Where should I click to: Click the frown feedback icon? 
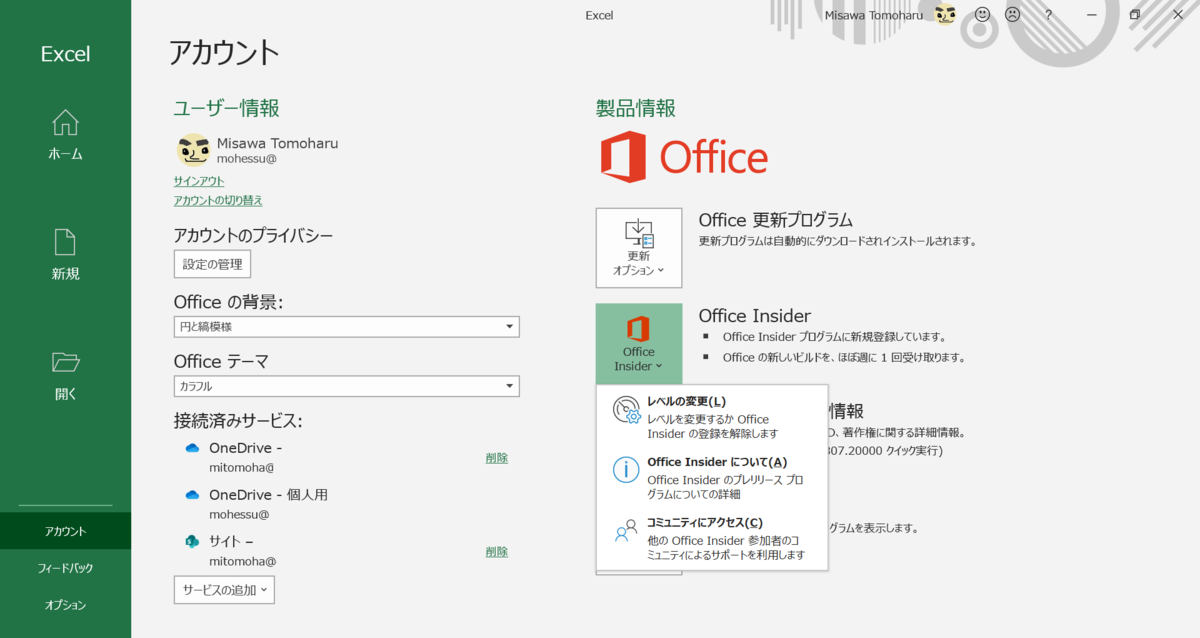point(1012,14)
